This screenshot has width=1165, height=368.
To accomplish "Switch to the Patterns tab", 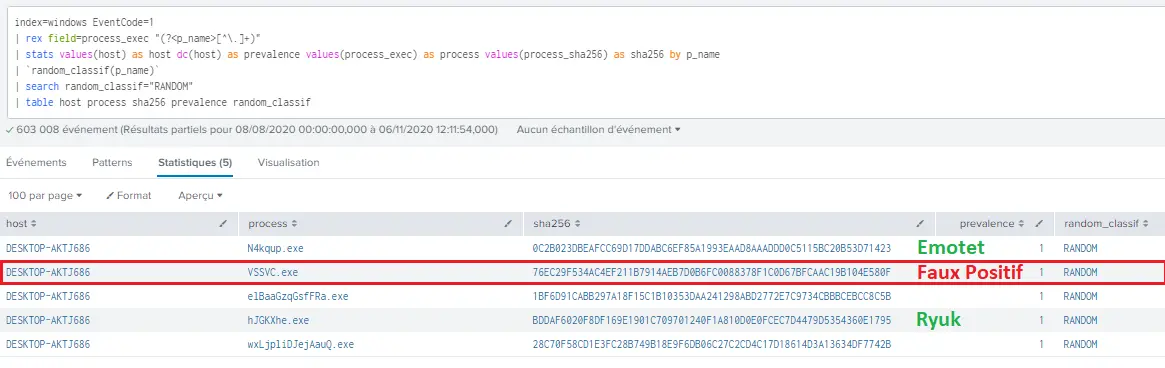I will (112, 162).
